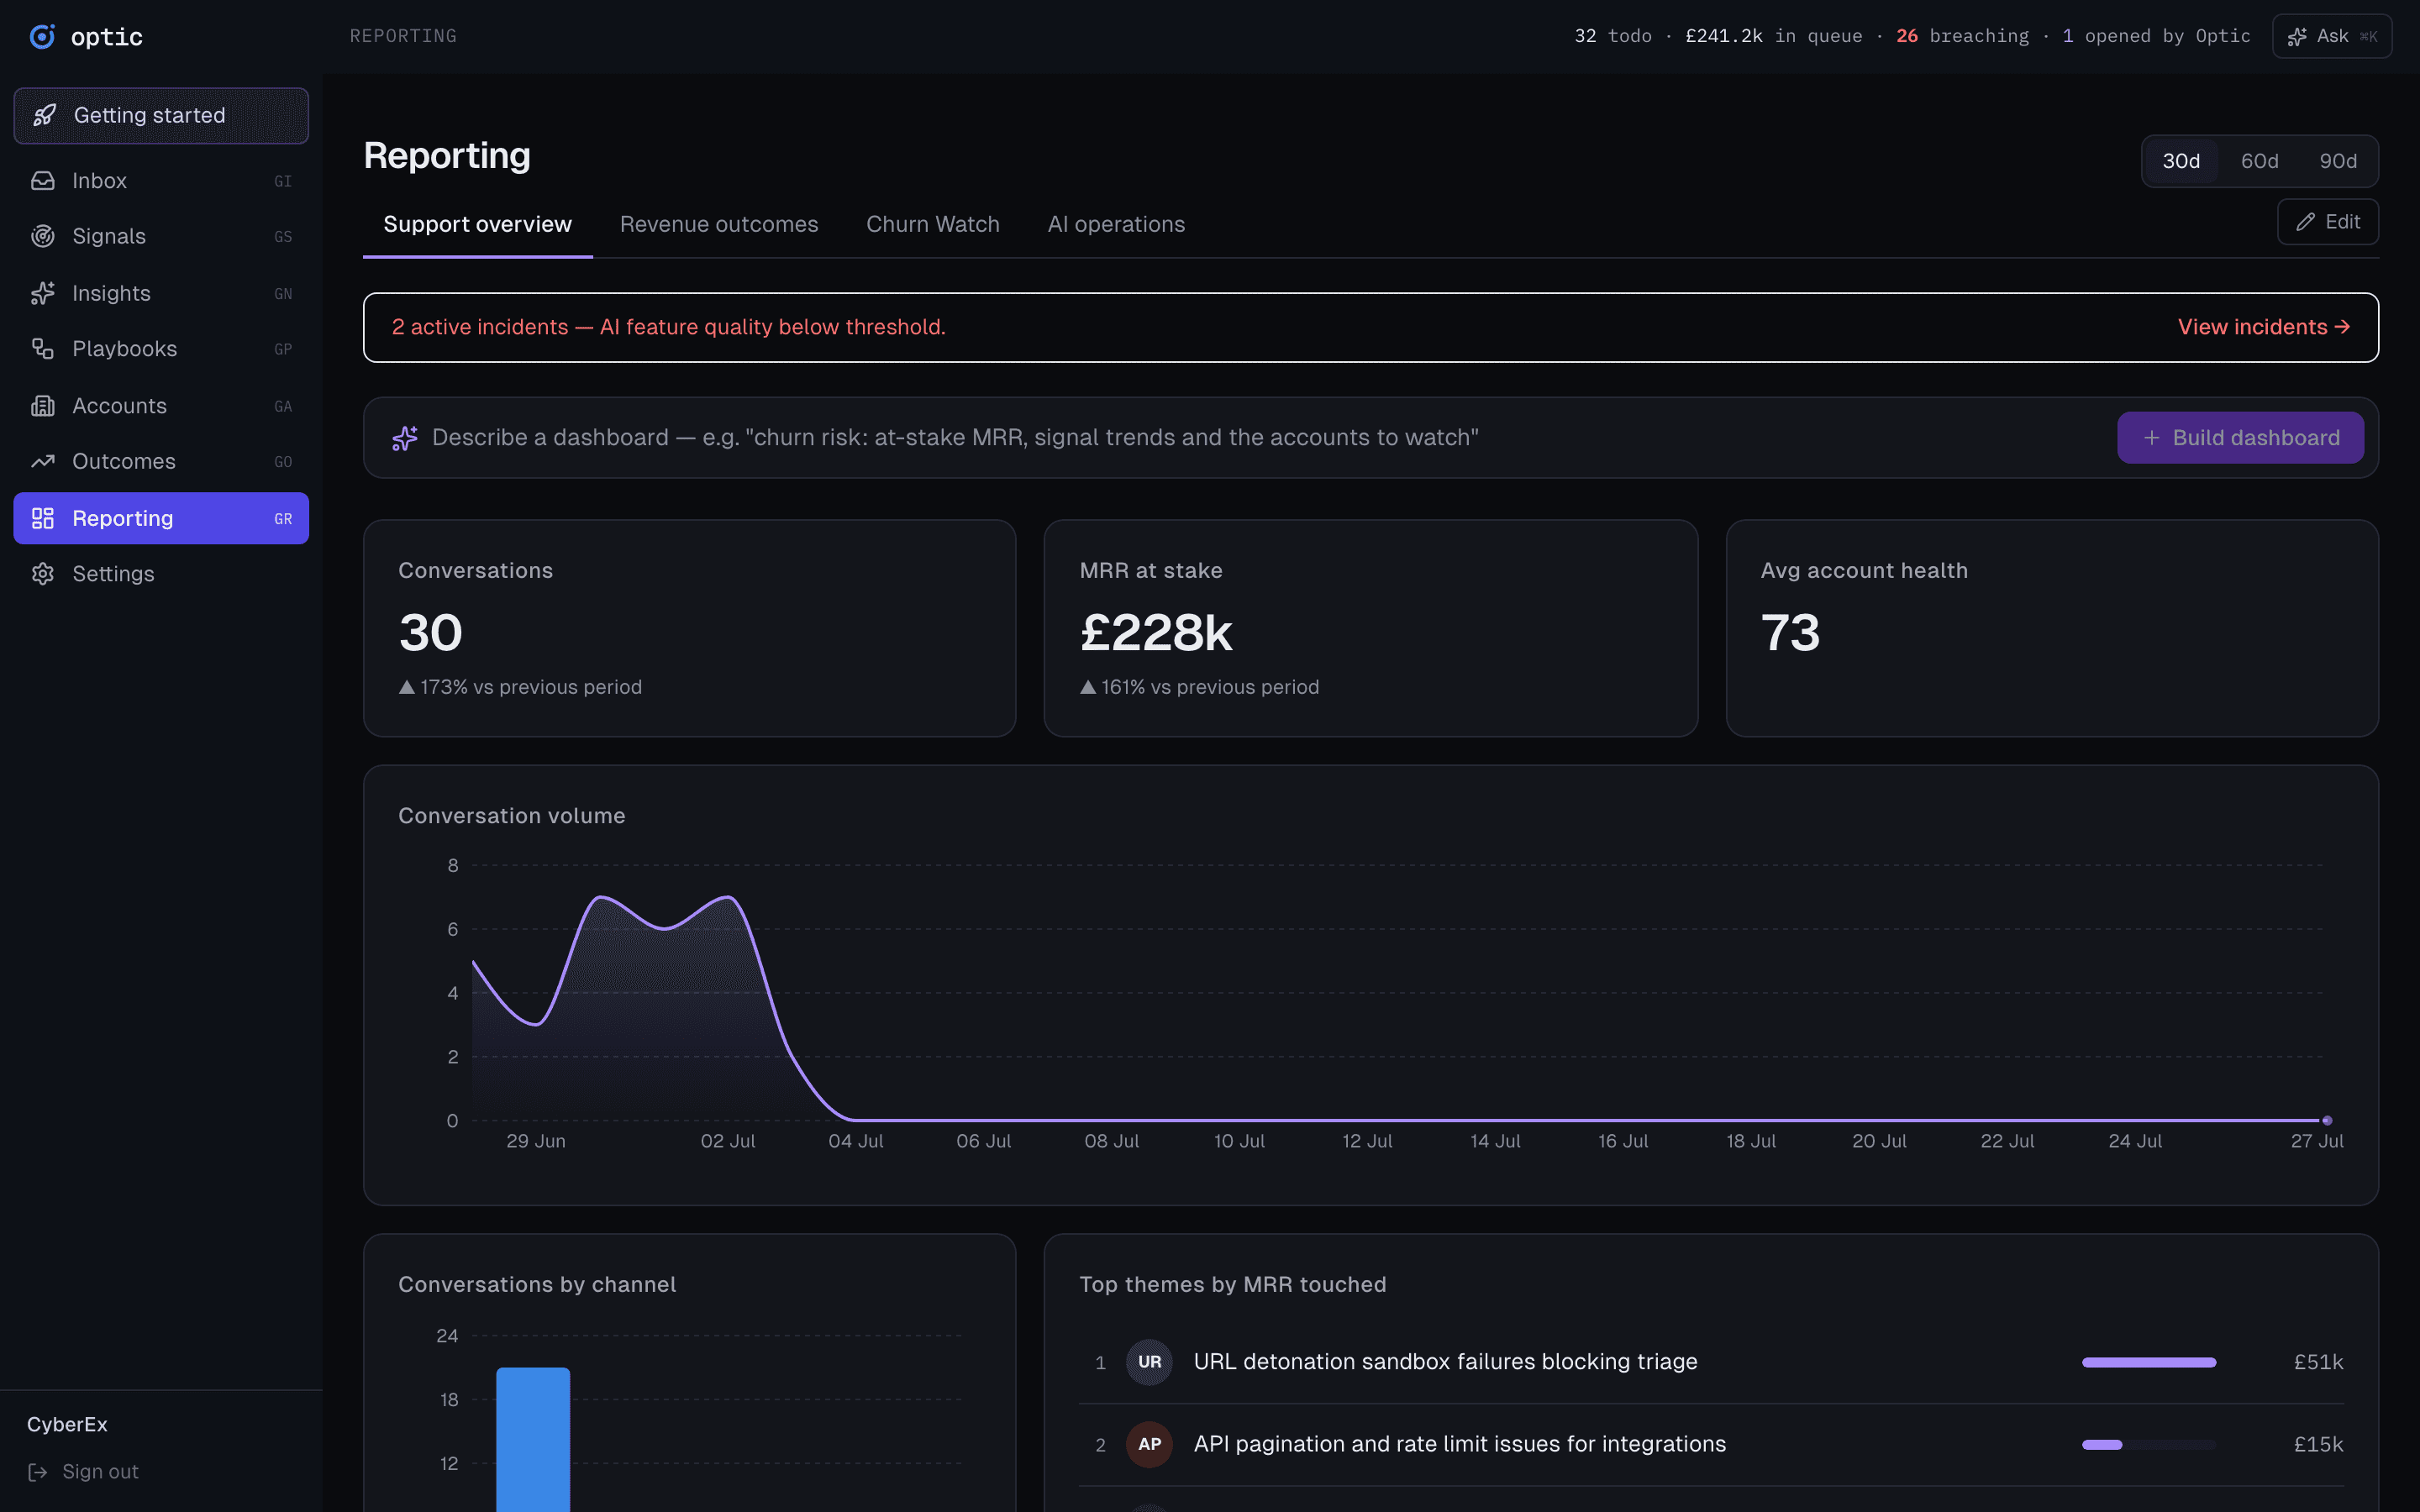
Task: Click the 27 Jul endpoint on volume chart
Action: pyautogui.click(x=2327, y=1120)
